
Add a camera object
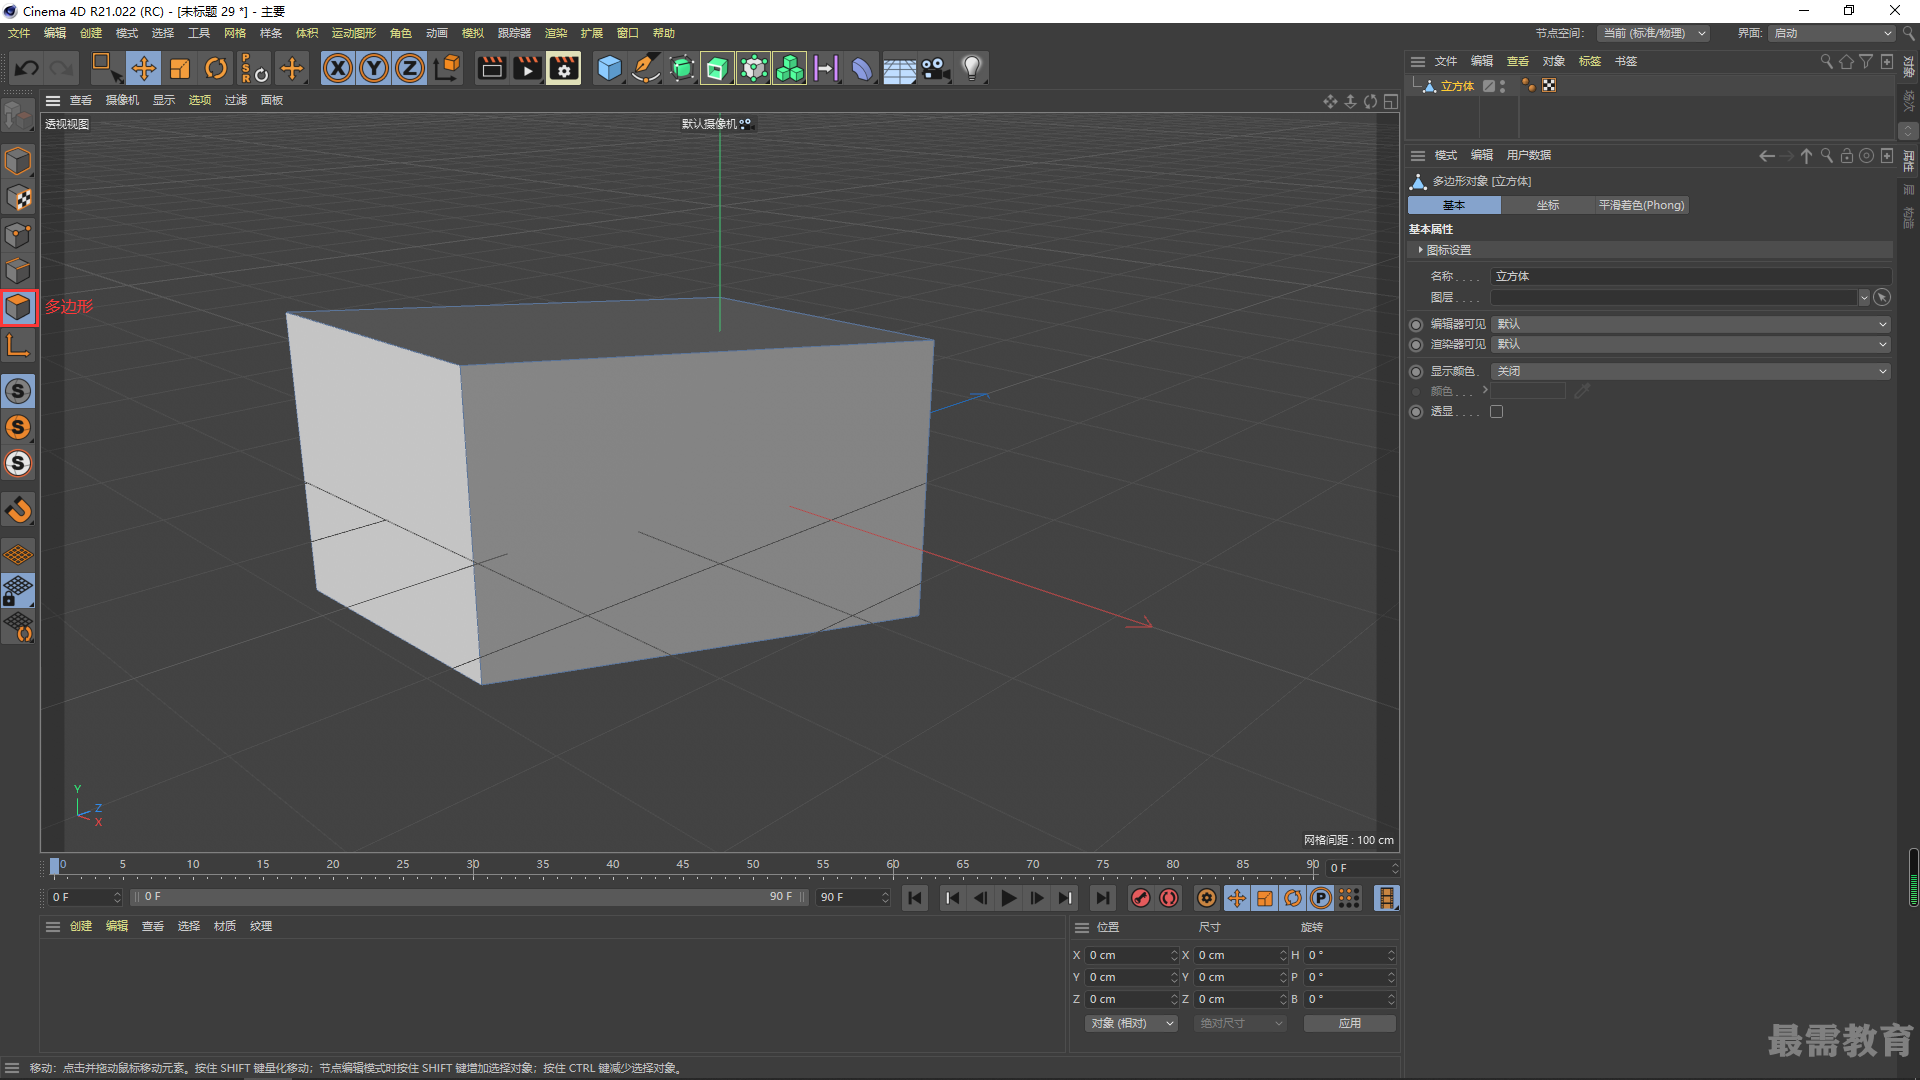936,68
